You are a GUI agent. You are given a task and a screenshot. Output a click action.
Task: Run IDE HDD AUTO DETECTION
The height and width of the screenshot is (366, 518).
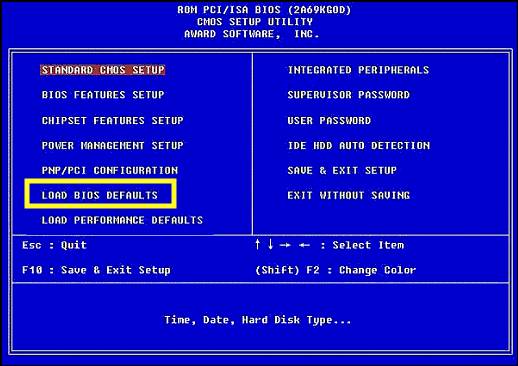pos(359,146)
